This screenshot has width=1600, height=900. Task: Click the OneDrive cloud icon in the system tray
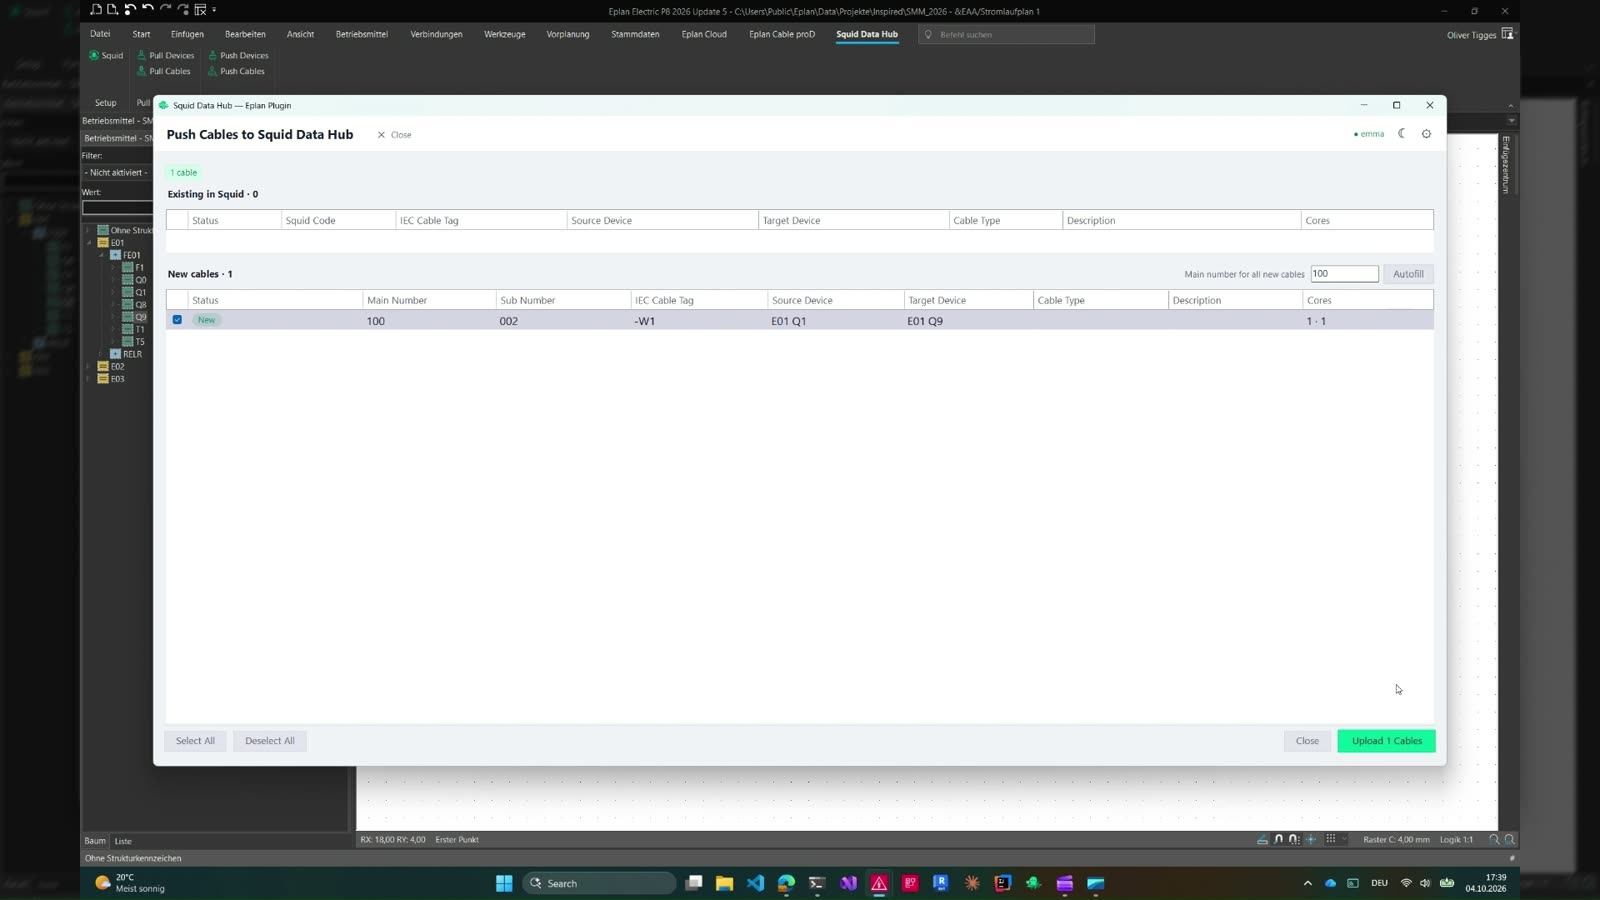coord(1330,883)
